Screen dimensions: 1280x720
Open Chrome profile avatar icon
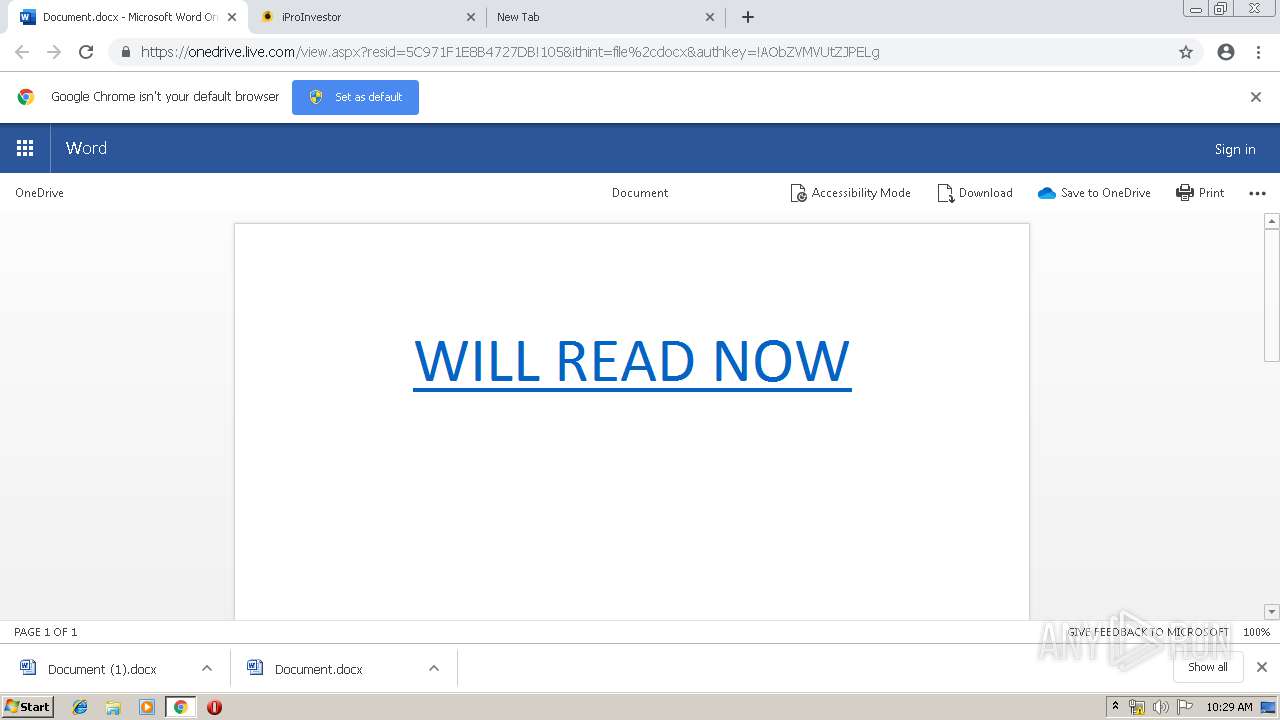click(1226, 52)
